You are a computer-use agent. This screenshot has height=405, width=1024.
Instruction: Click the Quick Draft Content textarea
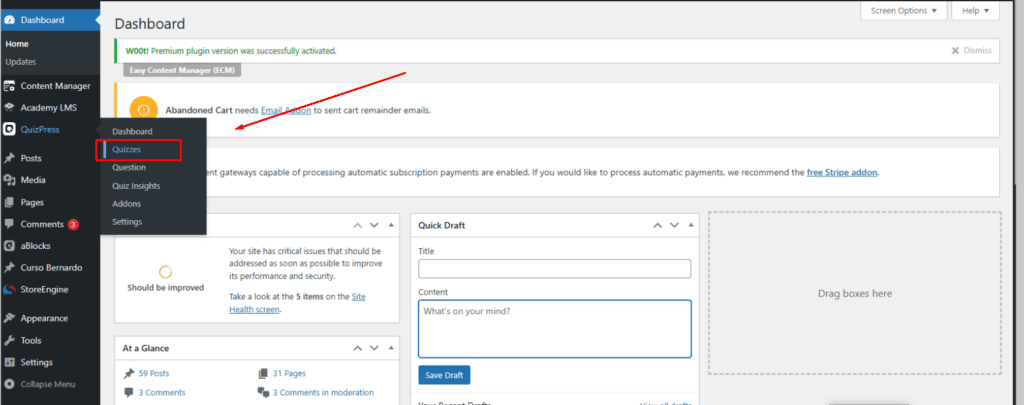[554, 329]
